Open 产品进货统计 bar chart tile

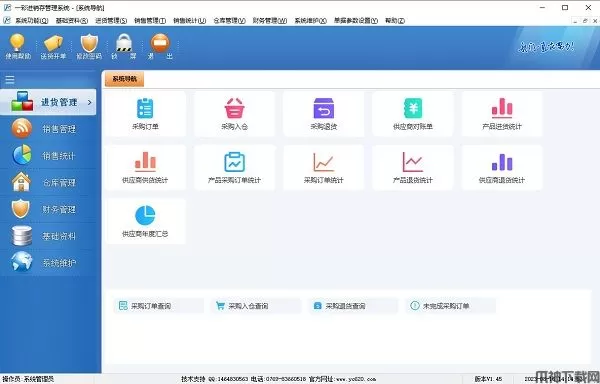tap(502, 114)
